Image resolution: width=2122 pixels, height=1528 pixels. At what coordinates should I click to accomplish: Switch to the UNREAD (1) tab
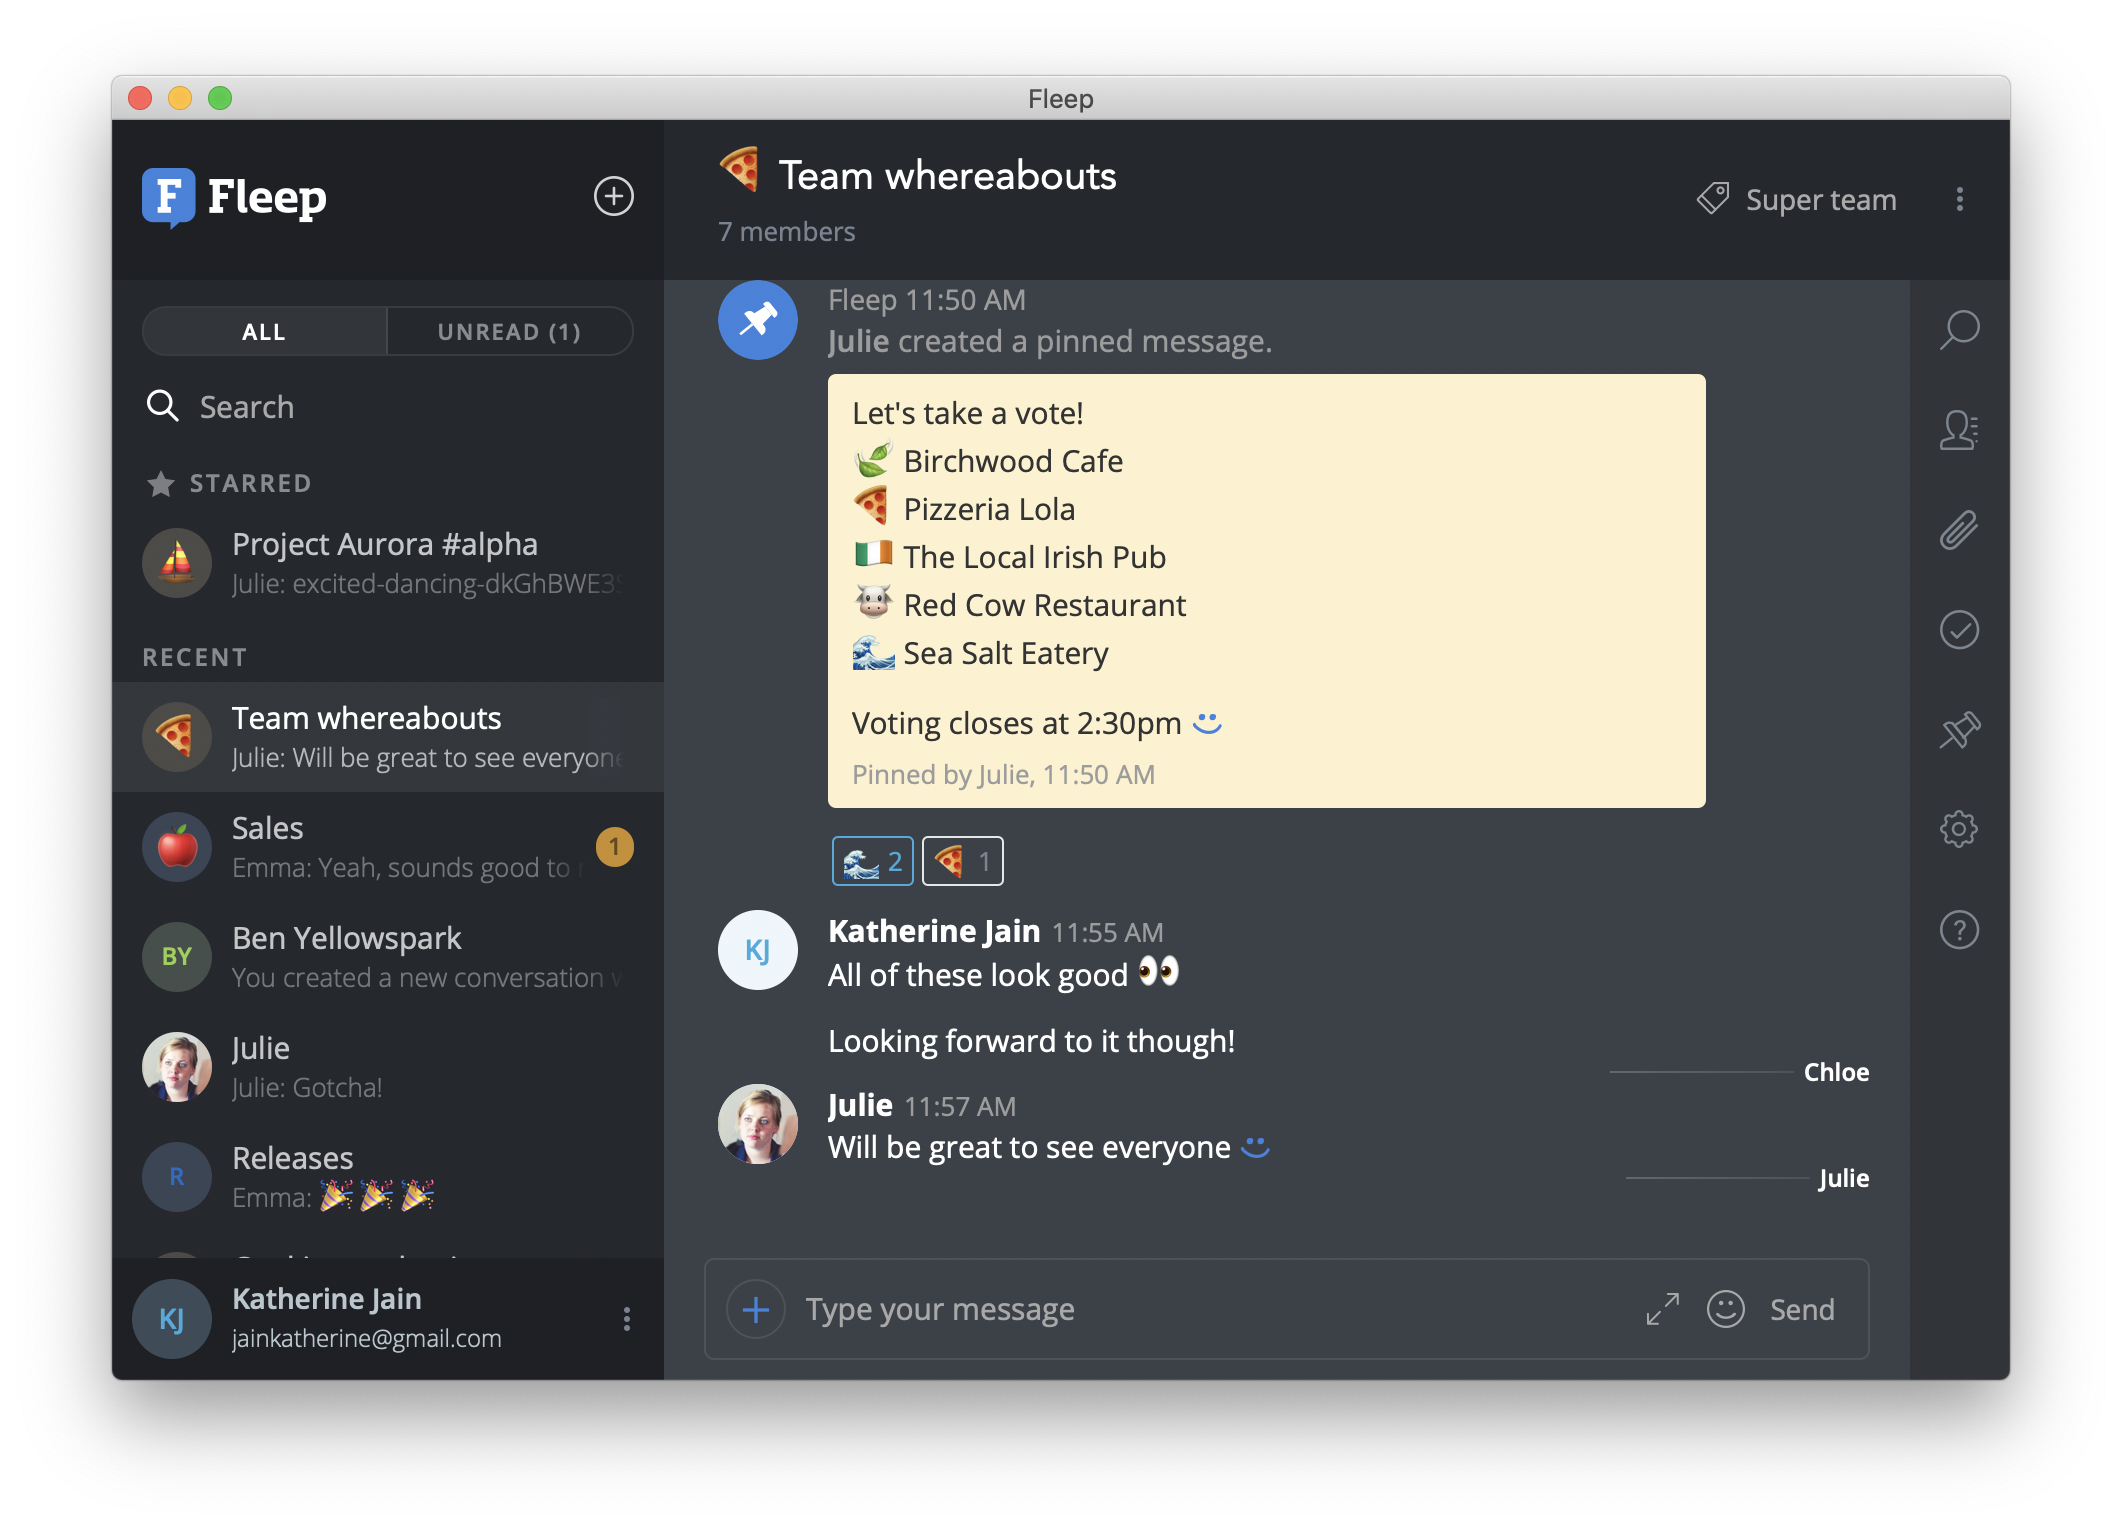point(509,332)
